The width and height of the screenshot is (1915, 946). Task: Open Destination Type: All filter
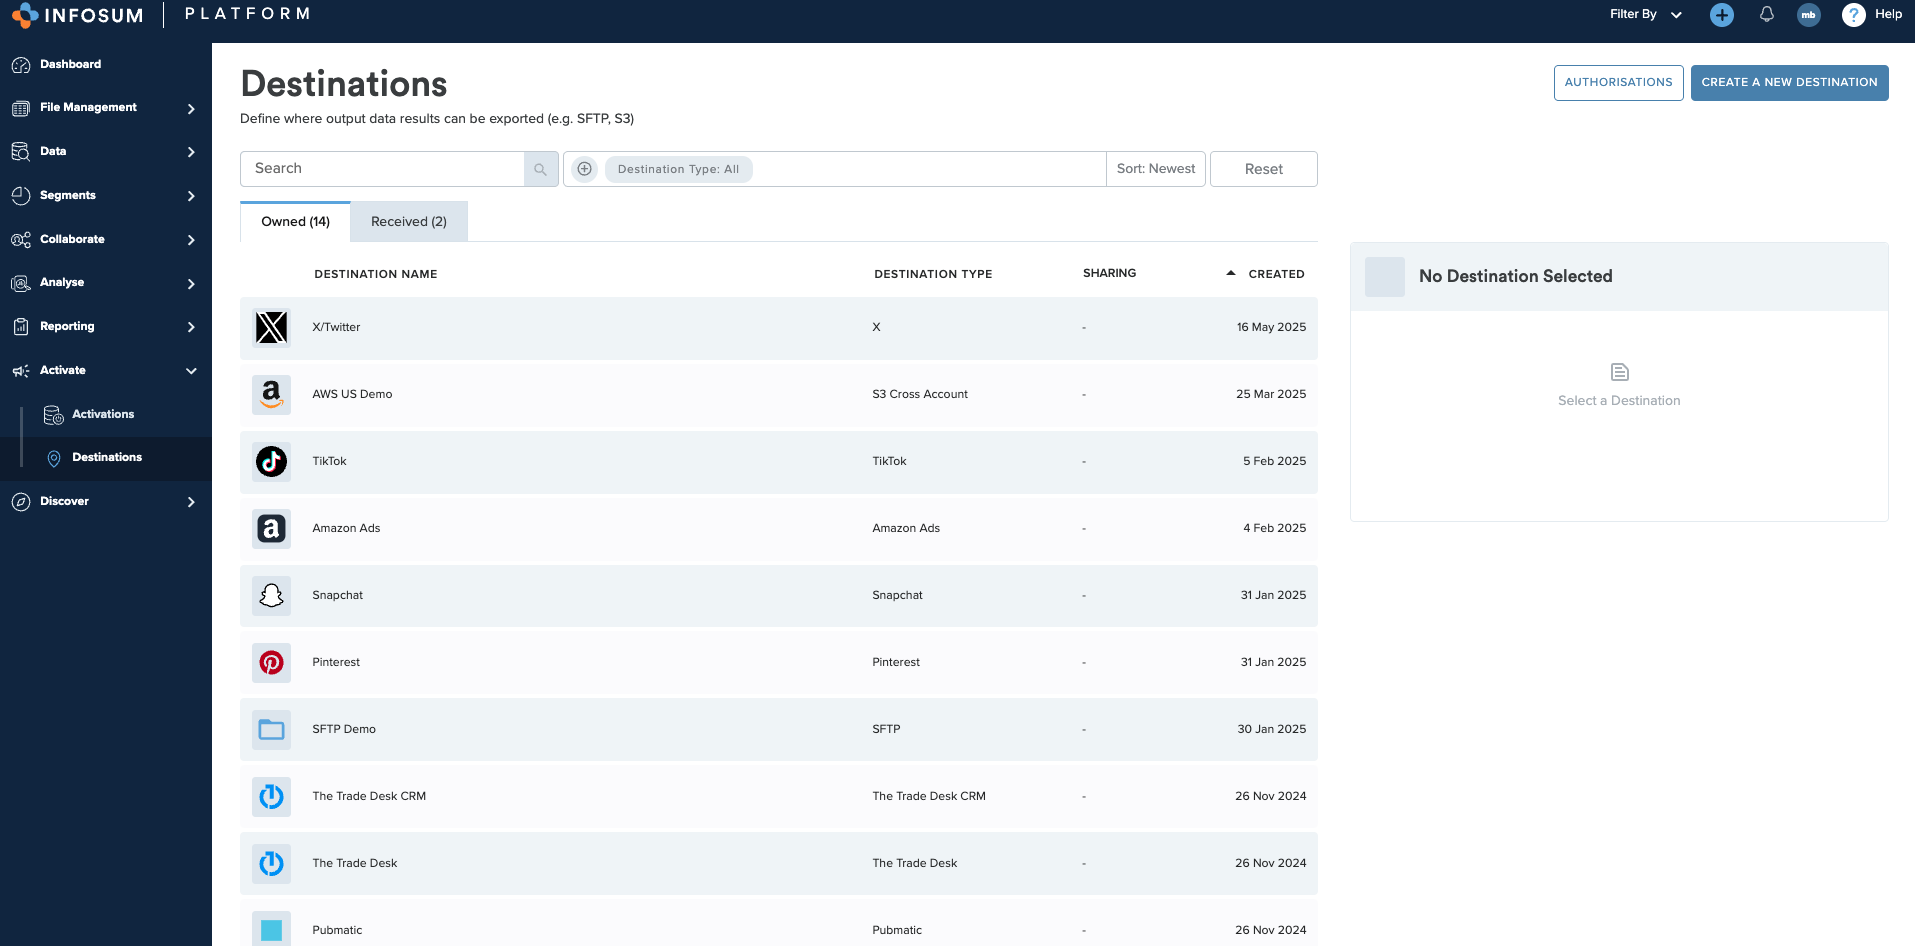point(678,169)
